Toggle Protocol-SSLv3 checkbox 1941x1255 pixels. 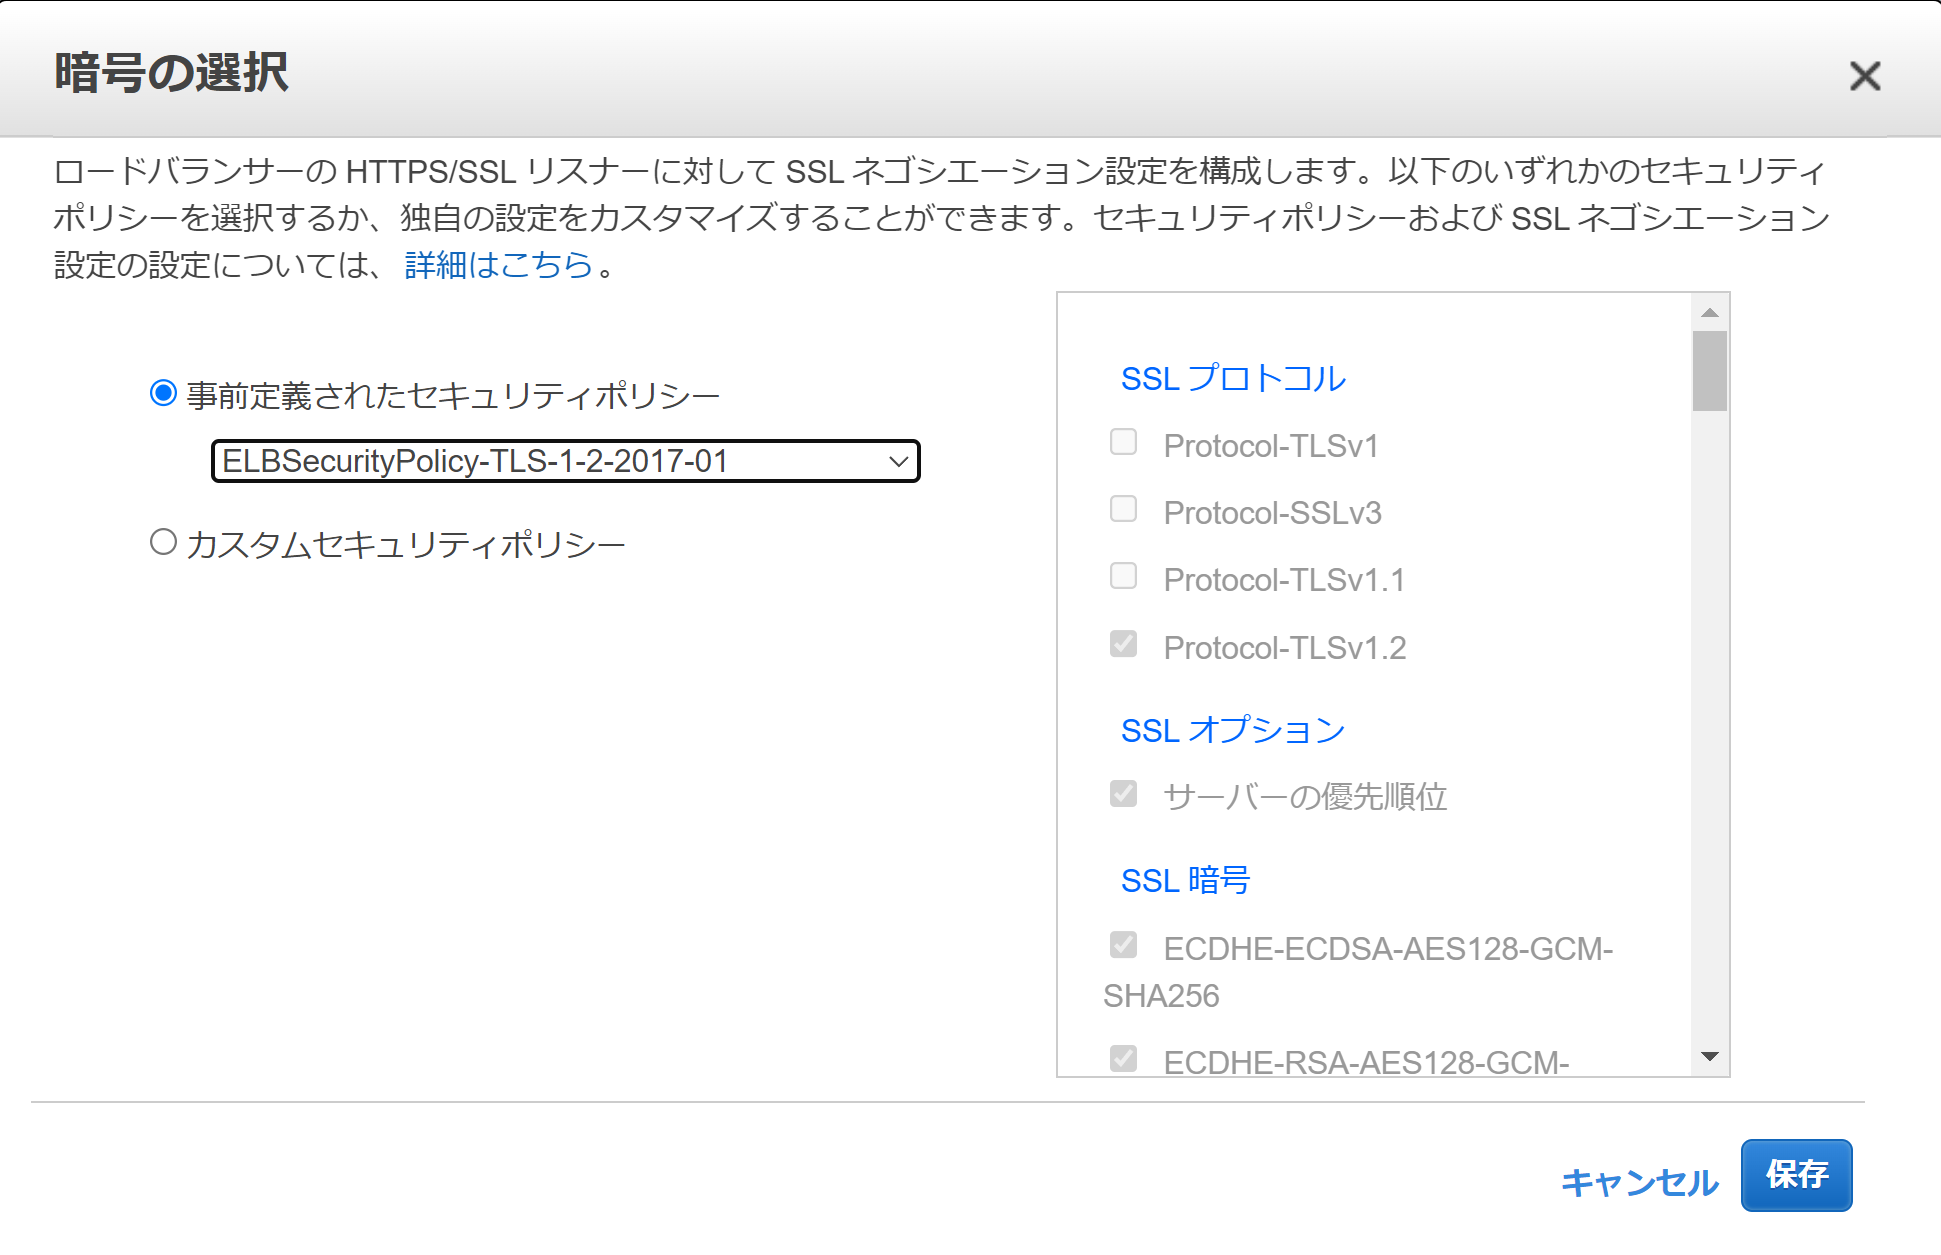click(x=1123, y=509)
